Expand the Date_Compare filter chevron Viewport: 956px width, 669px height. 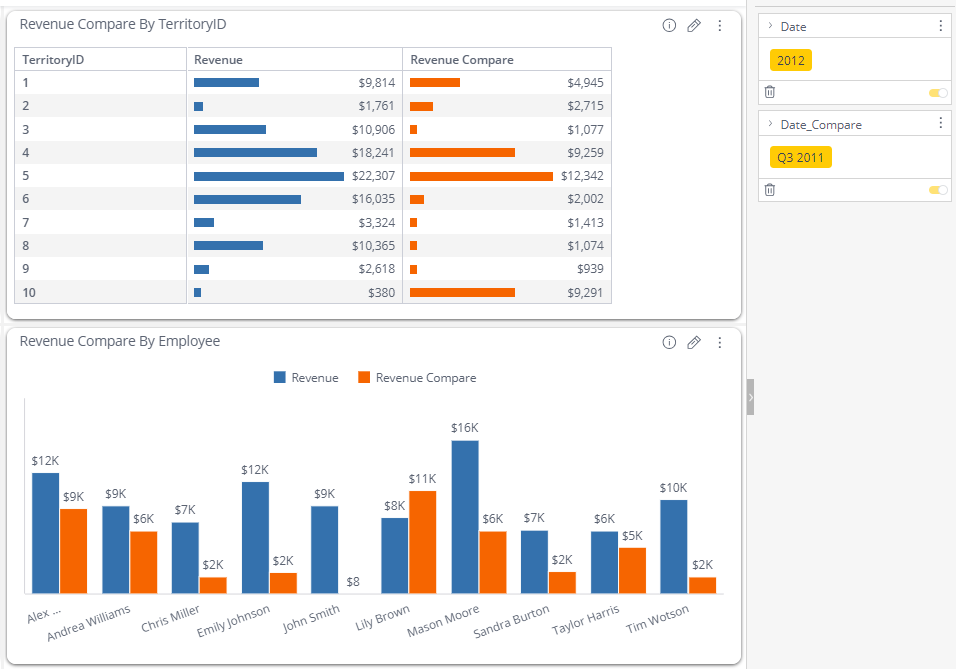(x=770, y=124)
